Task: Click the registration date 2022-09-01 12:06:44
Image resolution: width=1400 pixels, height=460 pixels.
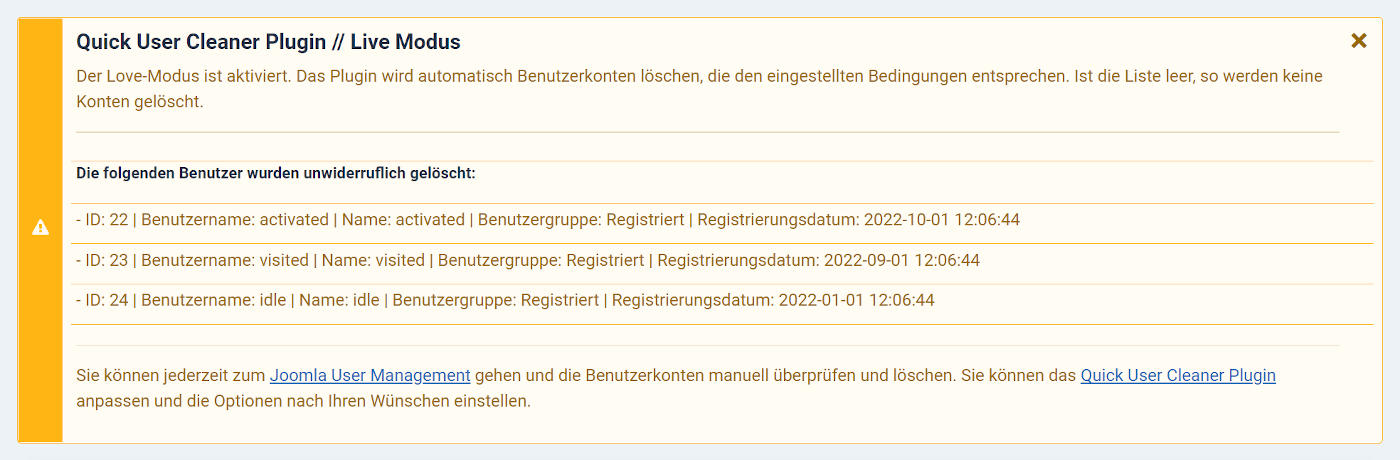Action: [901, 260]
